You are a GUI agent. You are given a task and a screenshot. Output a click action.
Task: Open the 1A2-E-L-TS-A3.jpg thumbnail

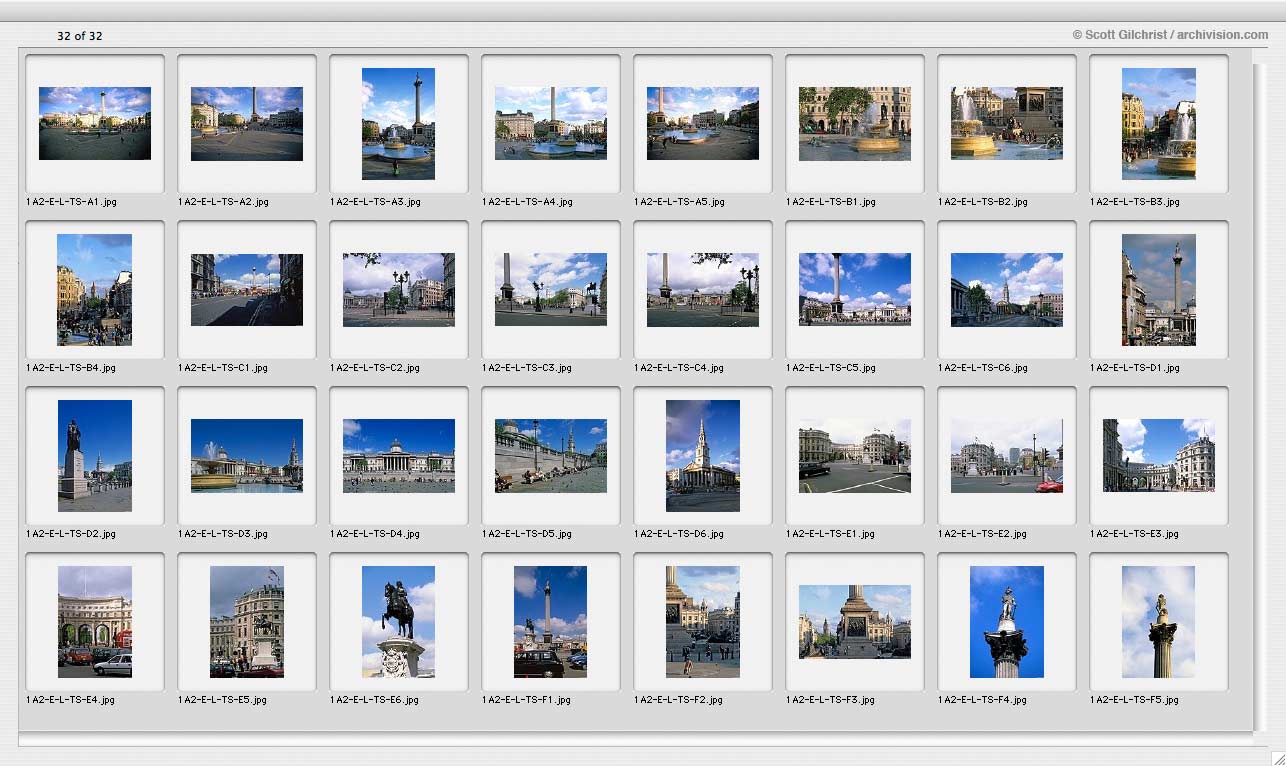pyautogui.click(x=398, y=124)
